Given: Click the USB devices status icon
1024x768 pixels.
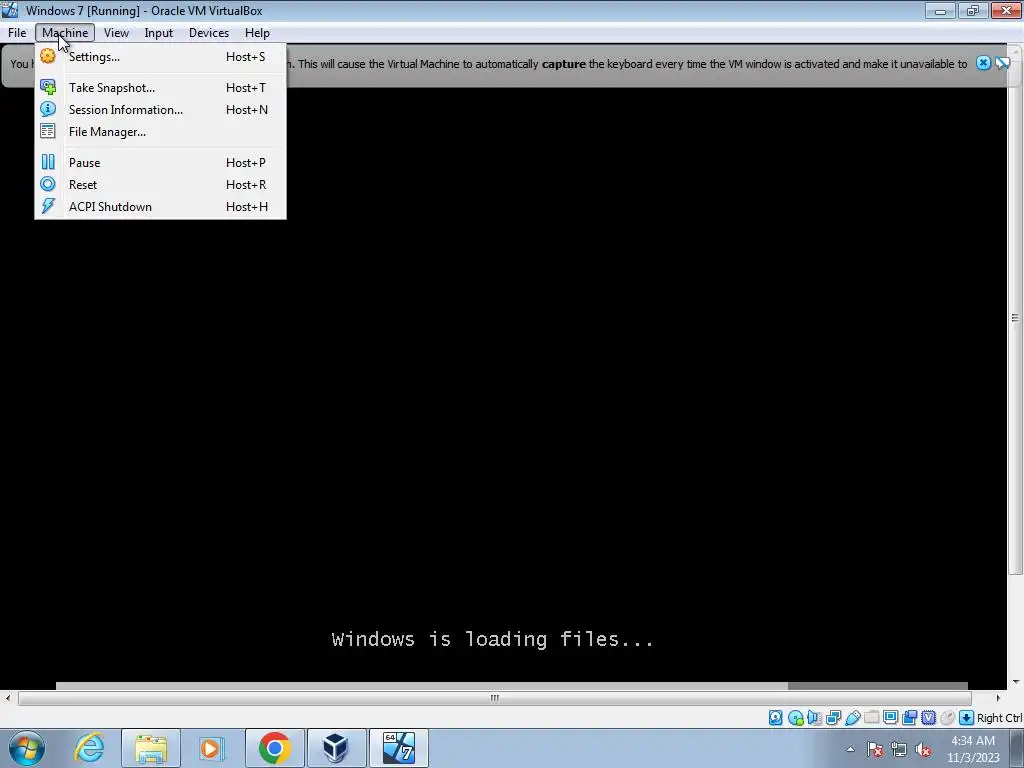Looking at the screenshot, I should 852,718.
